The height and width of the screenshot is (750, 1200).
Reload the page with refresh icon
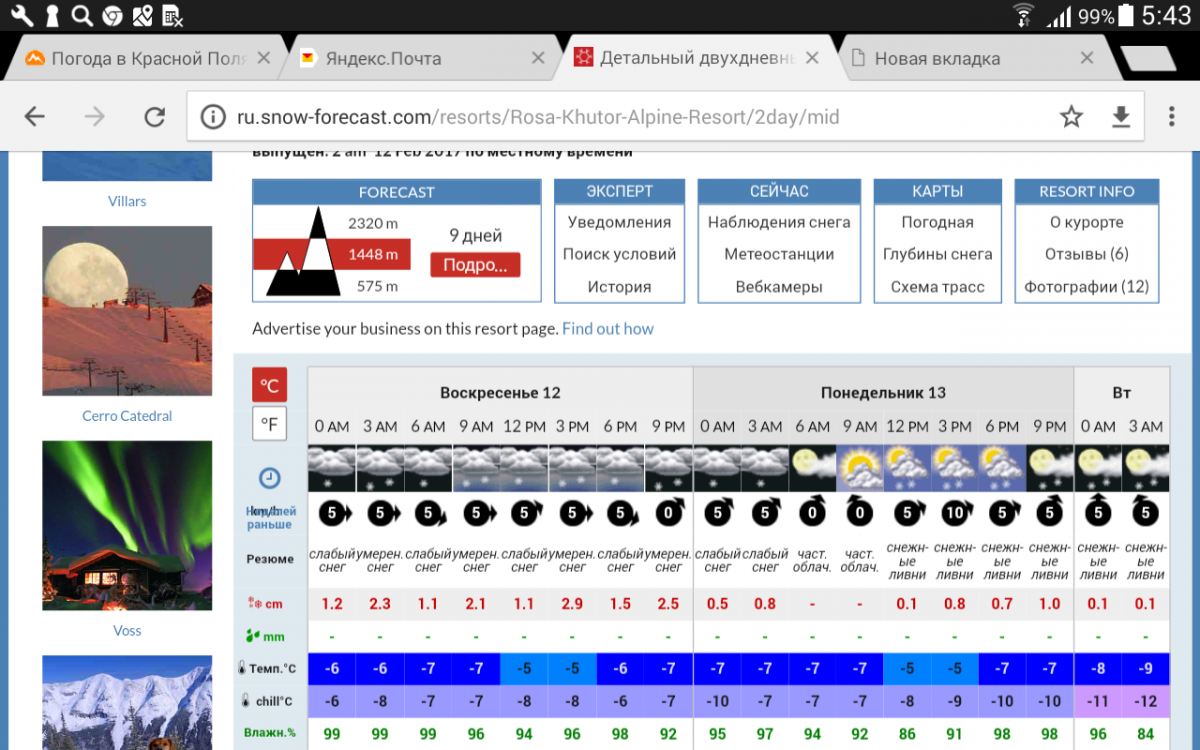[x=154, y=117]
